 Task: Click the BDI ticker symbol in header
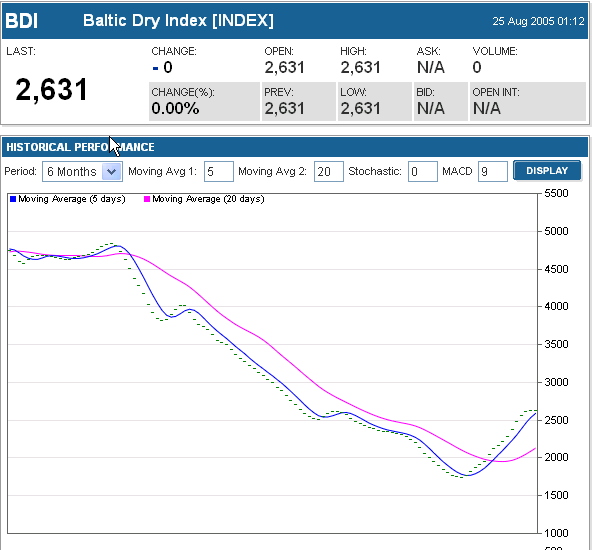tap(22, 20)
